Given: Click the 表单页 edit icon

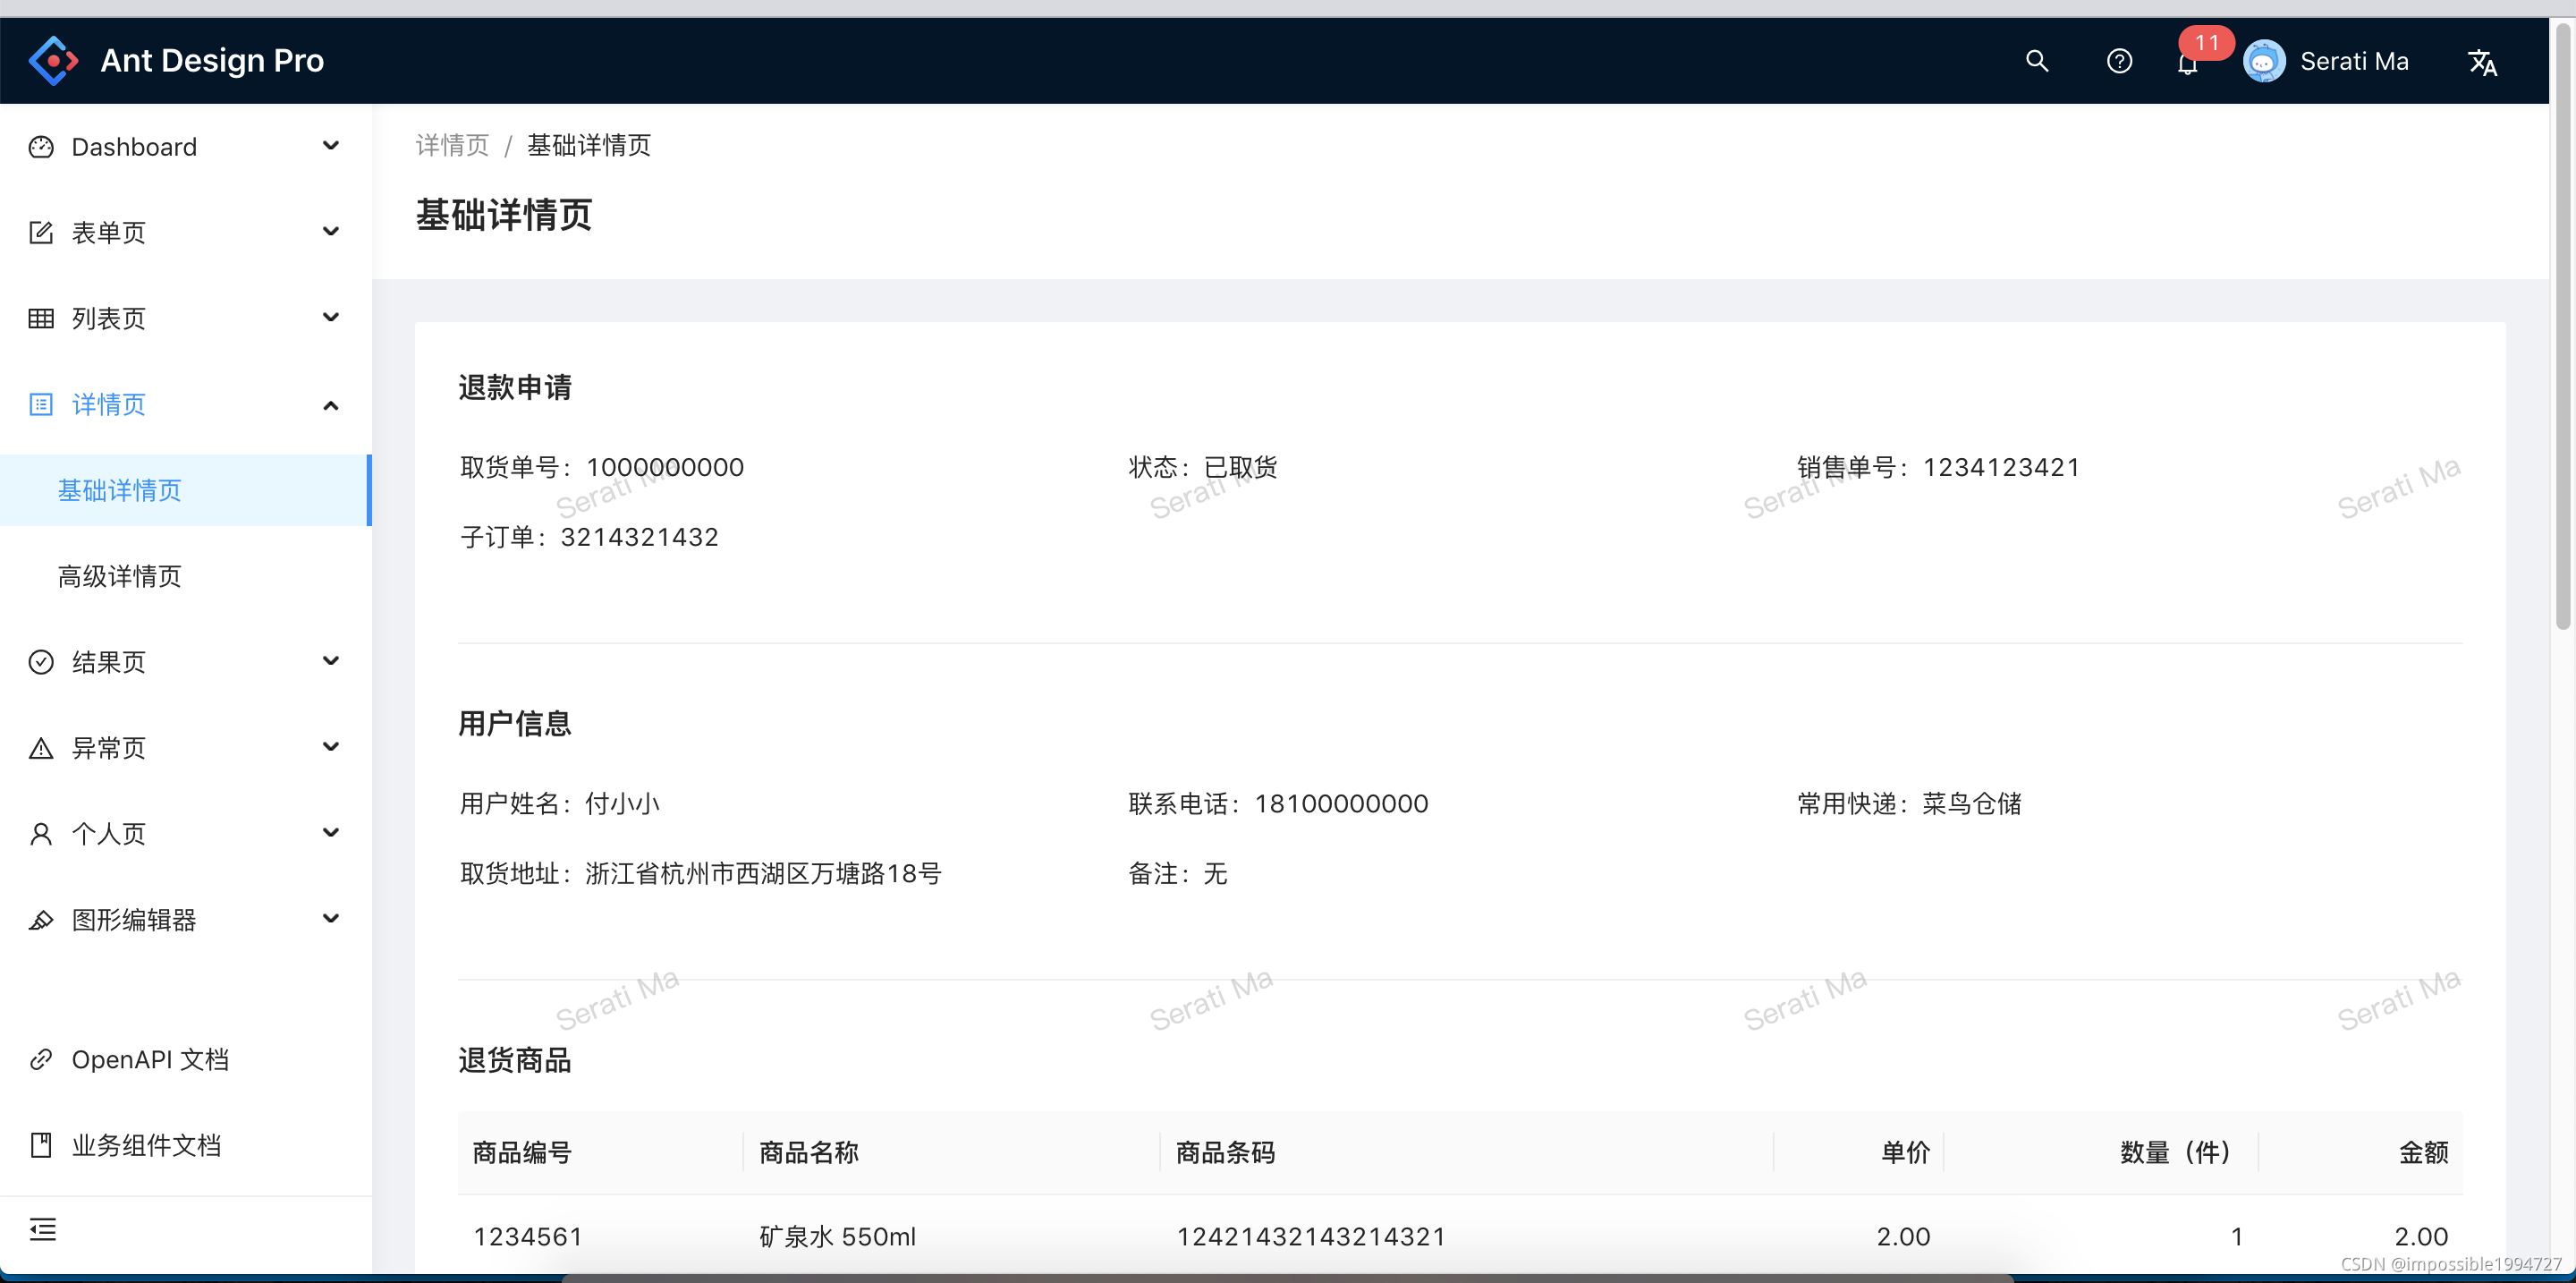Looking at the screenshot, I should coord(41,231).
